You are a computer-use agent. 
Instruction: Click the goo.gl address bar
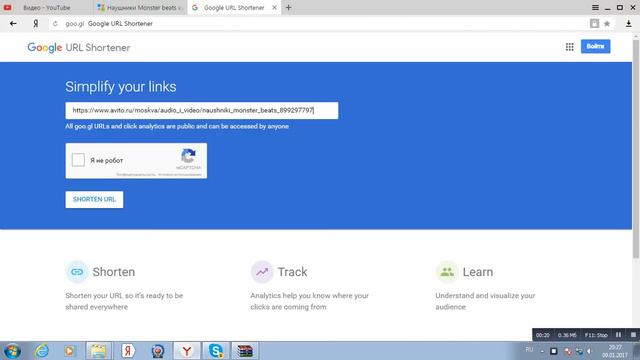click(x=318, y=24)
